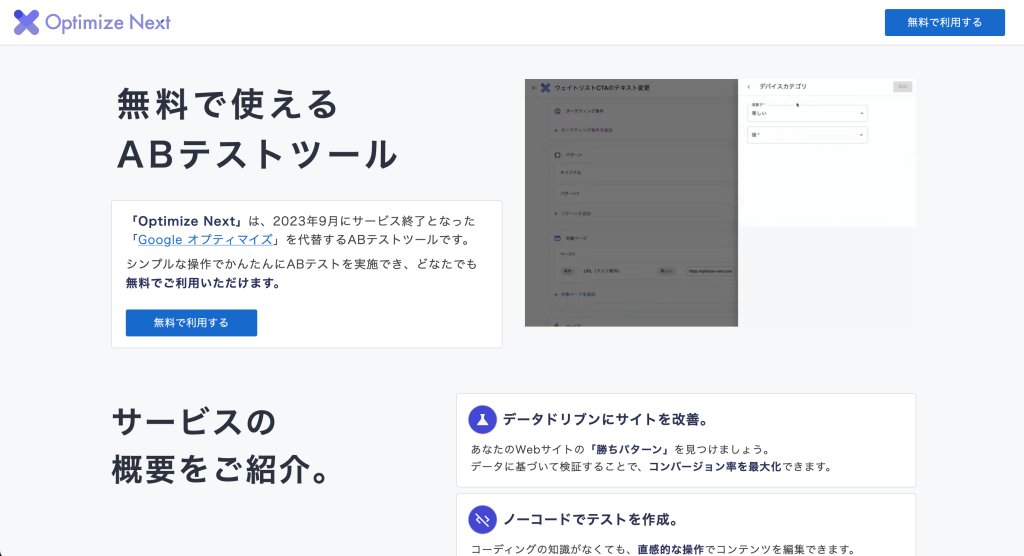This screenshot has height=556, width=1024.
Task: Click the ウェイトリストCTAのテキスト変更 title in demo
Action: point(602,88)
